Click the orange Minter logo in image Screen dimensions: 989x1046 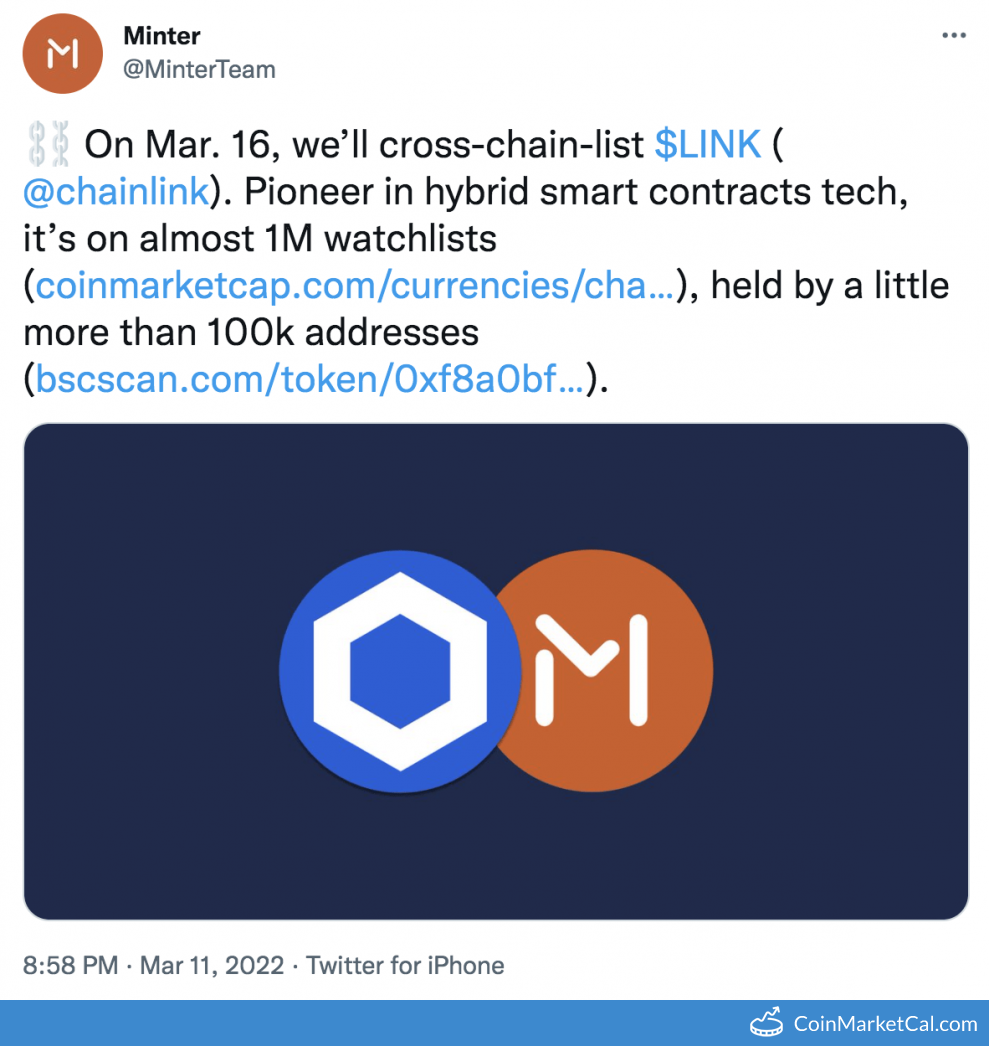(620, 670)
